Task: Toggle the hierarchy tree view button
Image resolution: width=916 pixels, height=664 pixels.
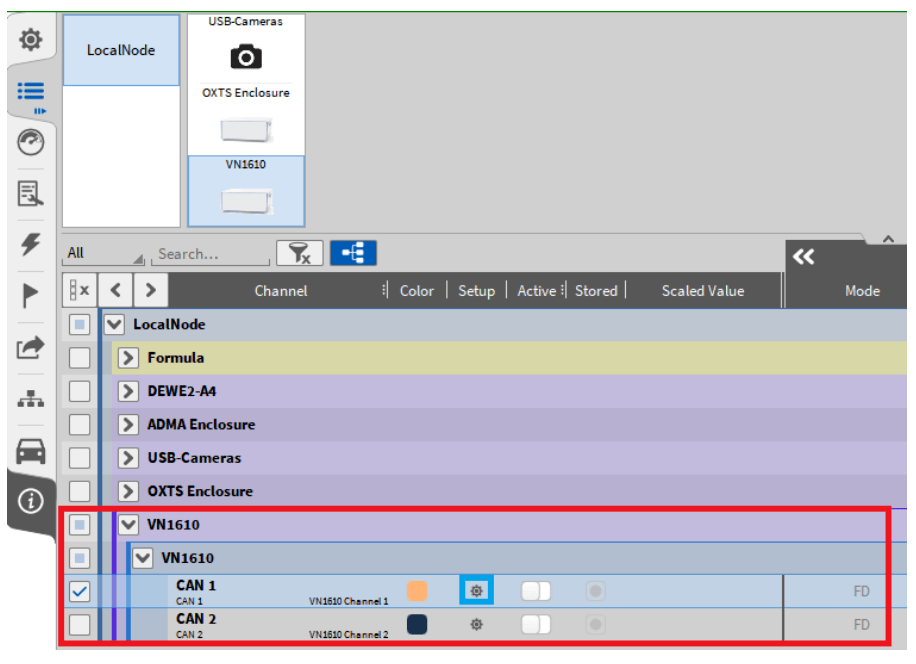Action: [353, 254]
